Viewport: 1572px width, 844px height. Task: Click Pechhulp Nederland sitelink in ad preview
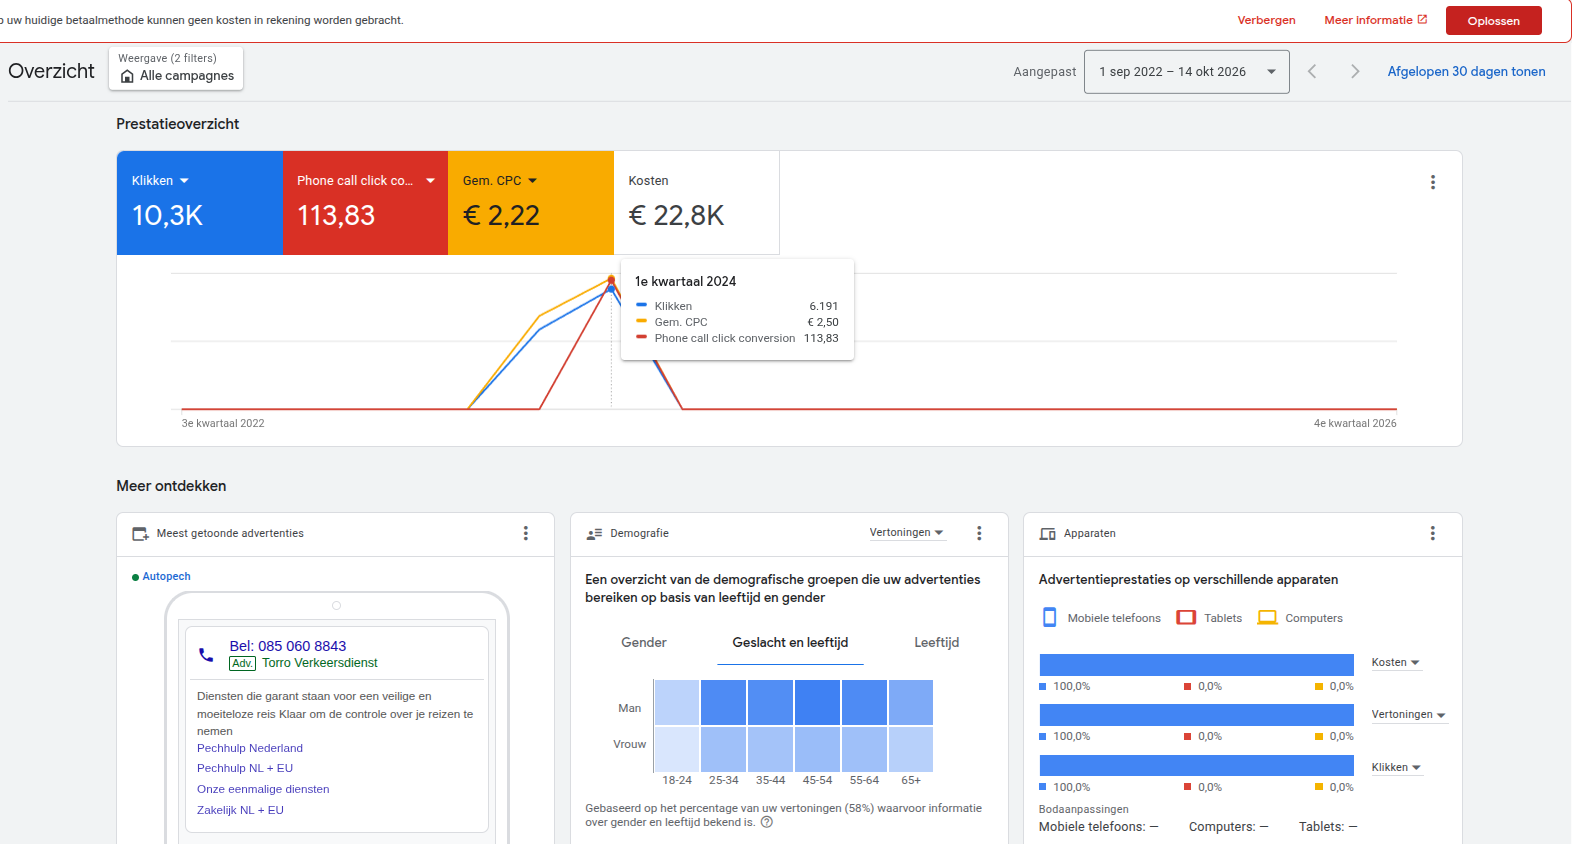(250, 748)
